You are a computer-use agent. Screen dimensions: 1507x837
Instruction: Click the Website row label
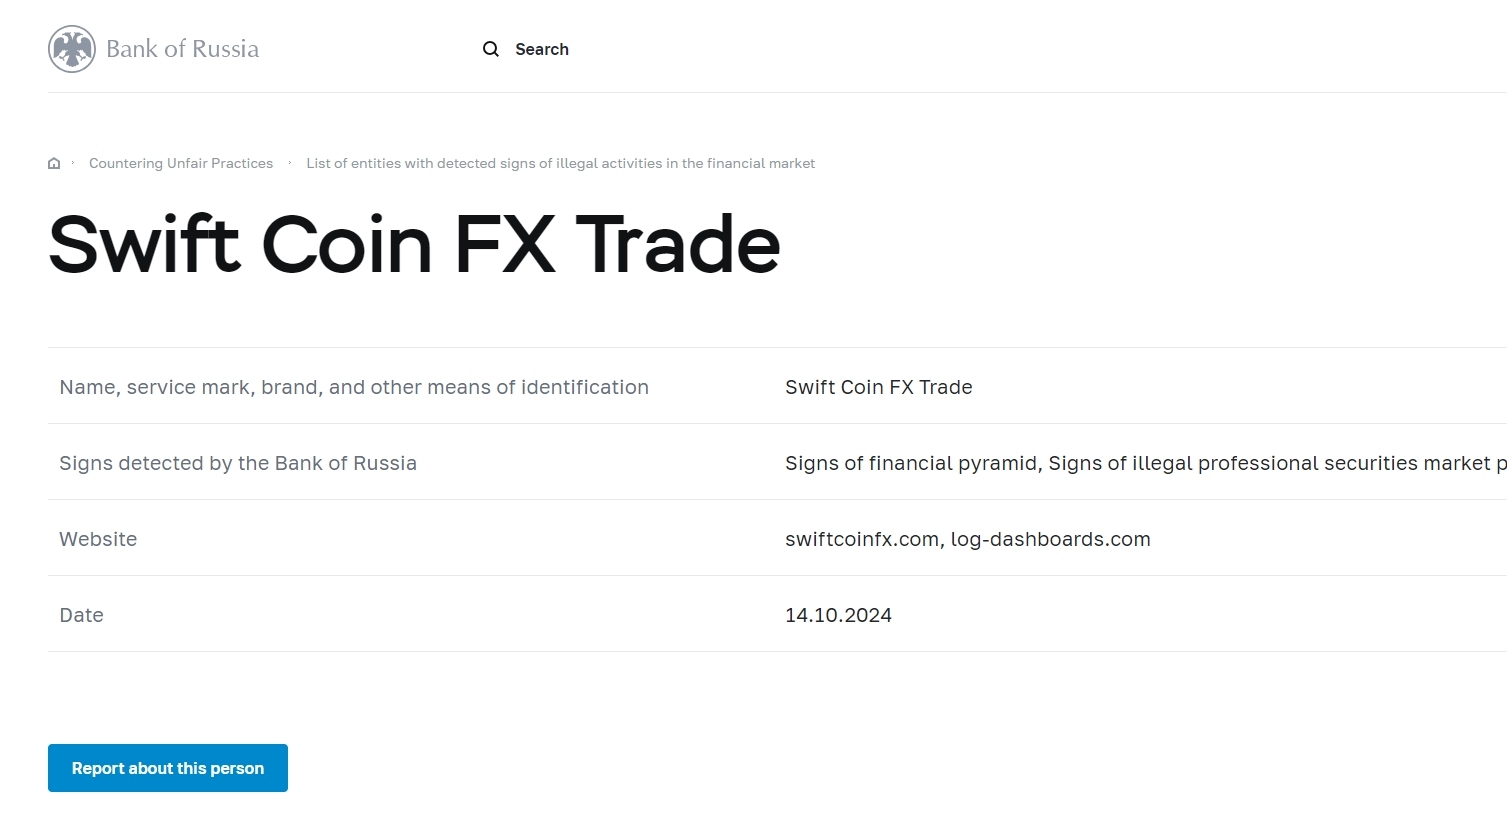(98, 539)
